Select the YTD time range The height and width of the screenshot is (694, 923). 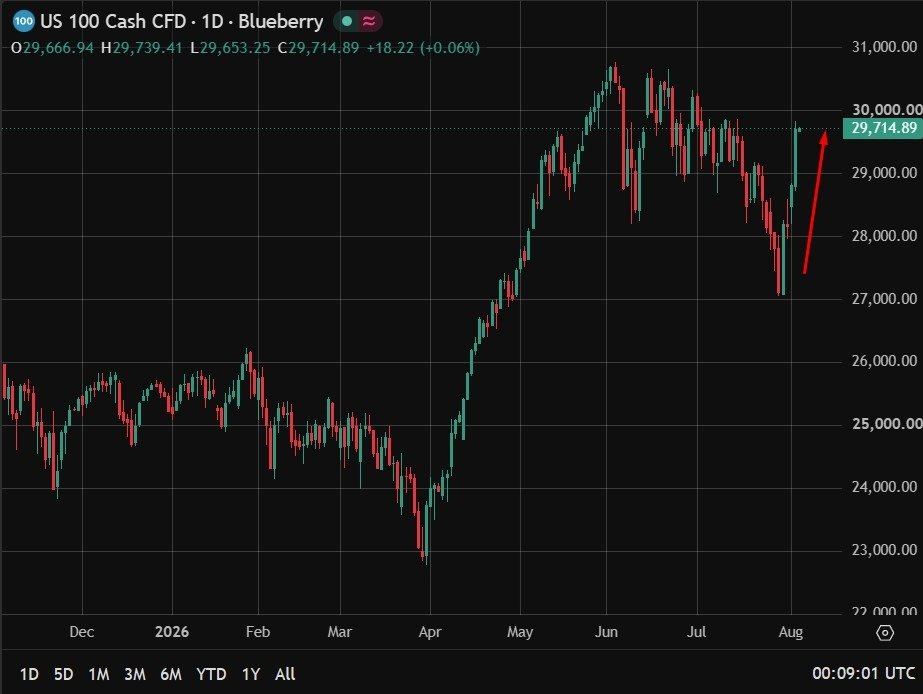point(211,674)
